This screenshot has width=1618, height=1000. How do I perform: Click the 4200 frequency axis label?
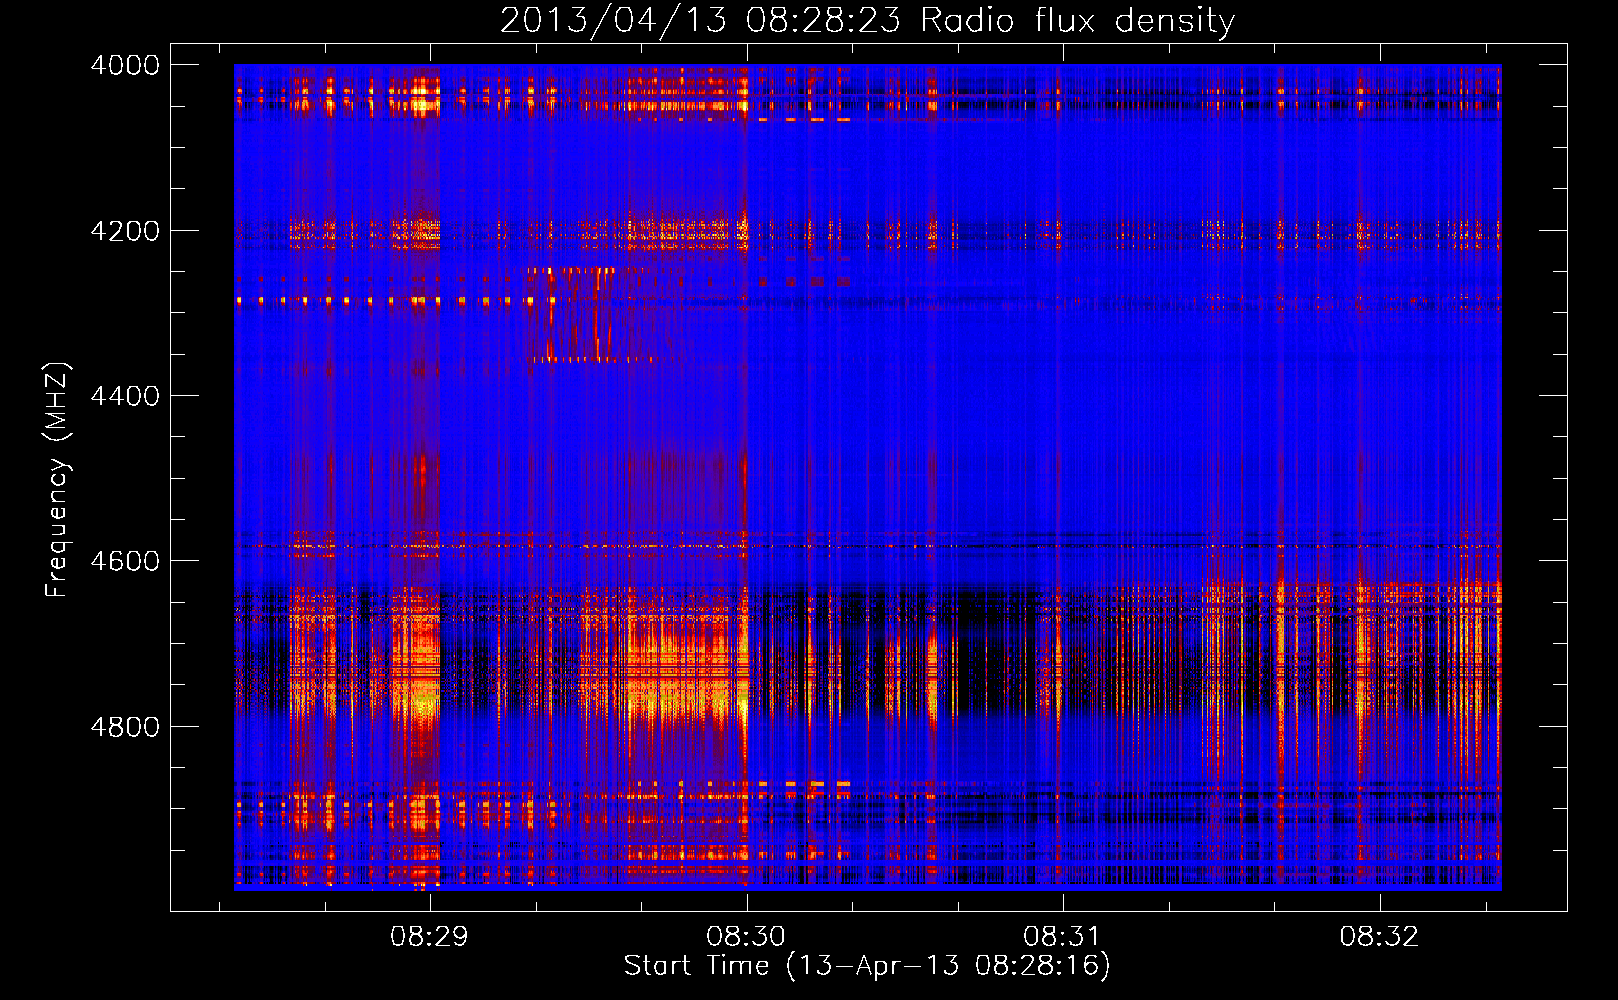pyautogui.click(x=125, y=231)
